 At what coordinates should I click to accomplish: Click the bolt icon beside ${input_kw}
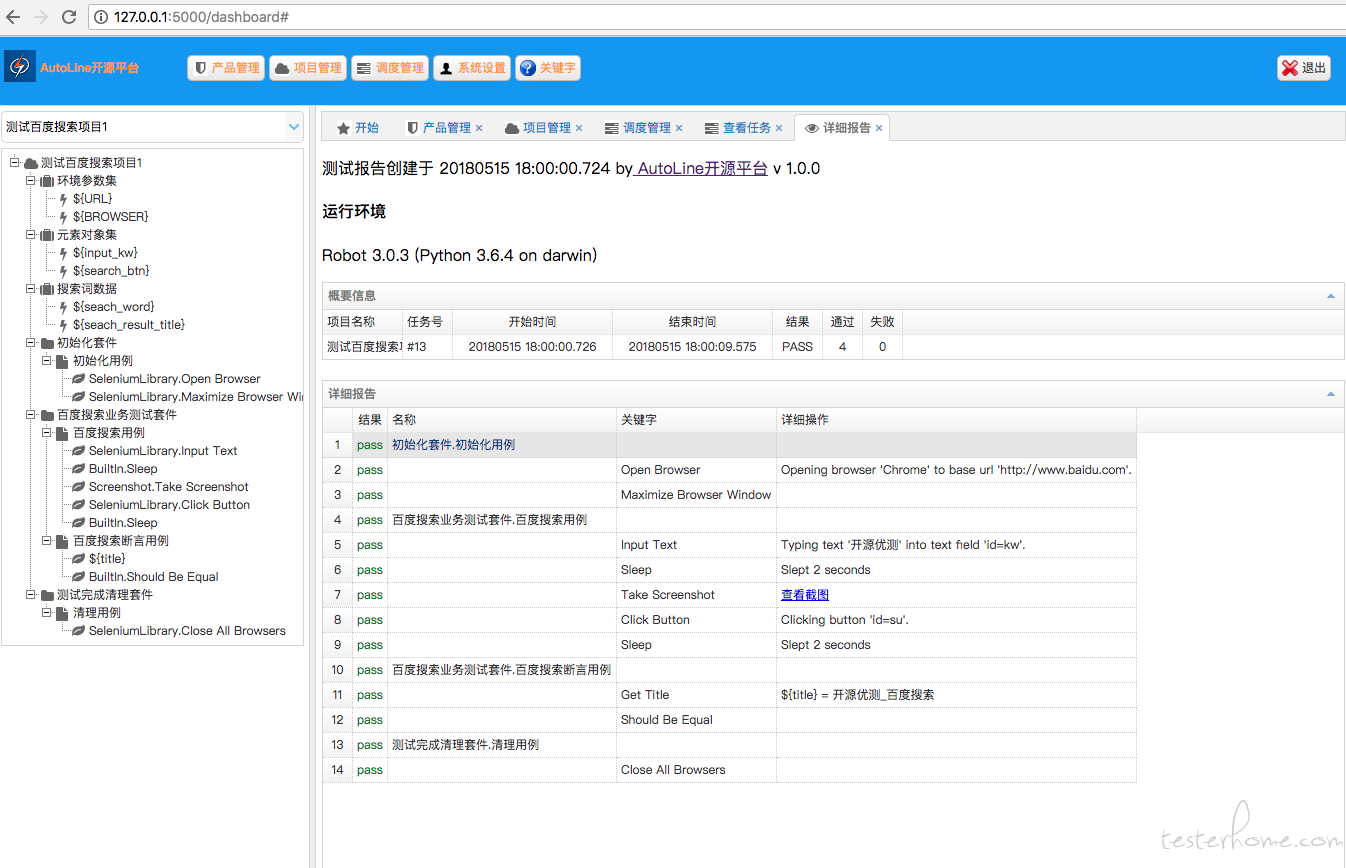(x=63, y=253)
